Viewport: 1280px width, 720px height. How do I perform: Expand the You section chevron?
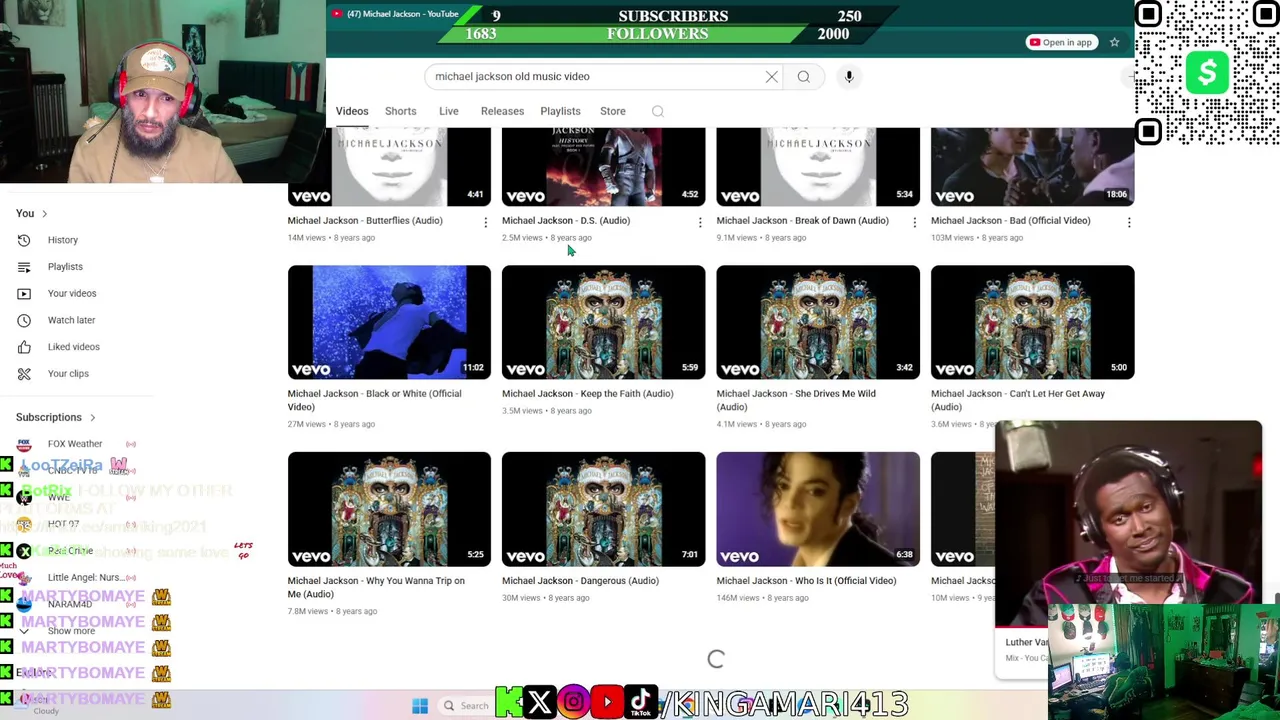(44, 213)
